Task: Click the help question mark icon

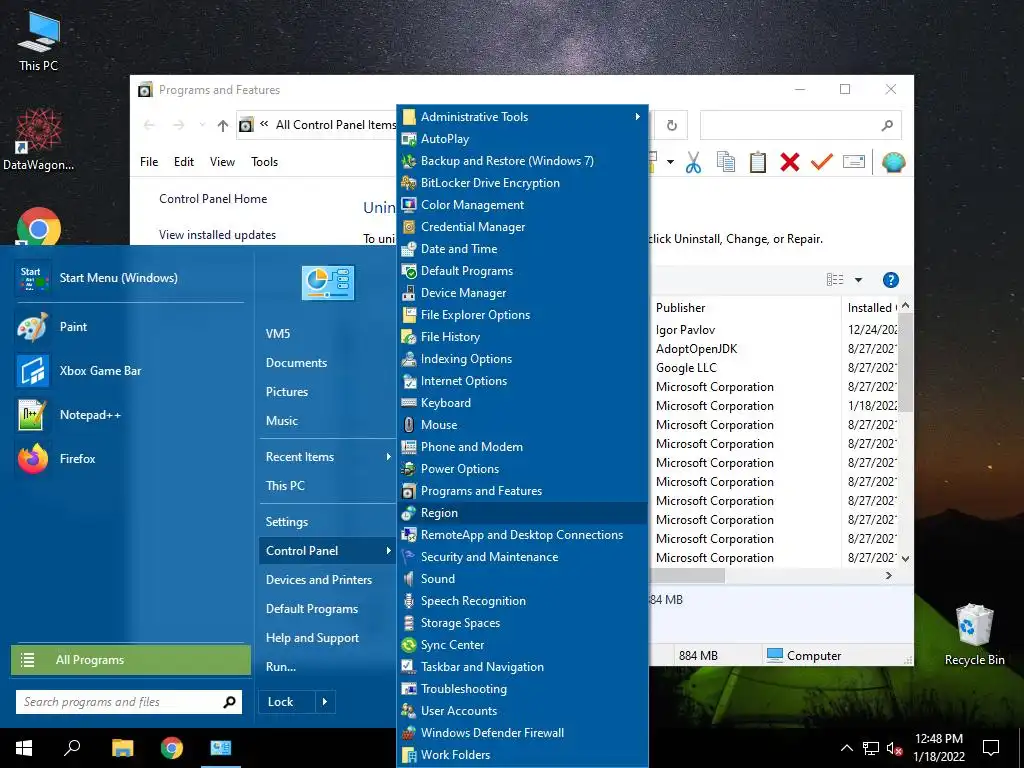Action: pos(891,280)
